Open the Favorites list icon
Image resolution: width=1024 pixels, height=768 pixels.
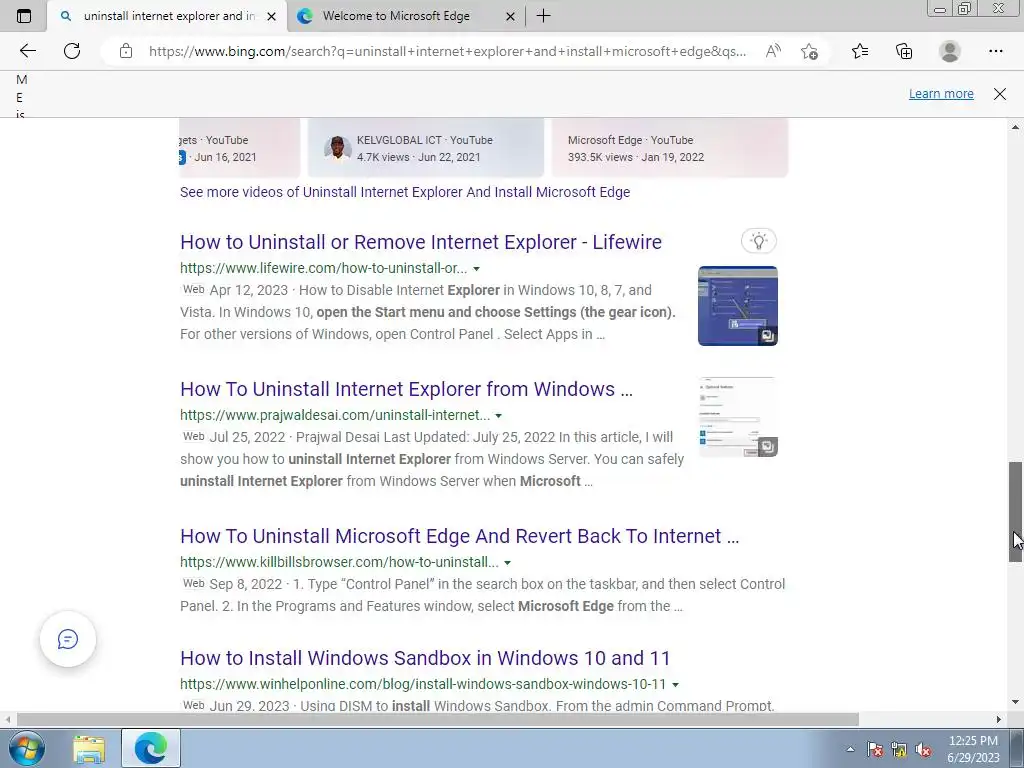[x=860, y=51]
